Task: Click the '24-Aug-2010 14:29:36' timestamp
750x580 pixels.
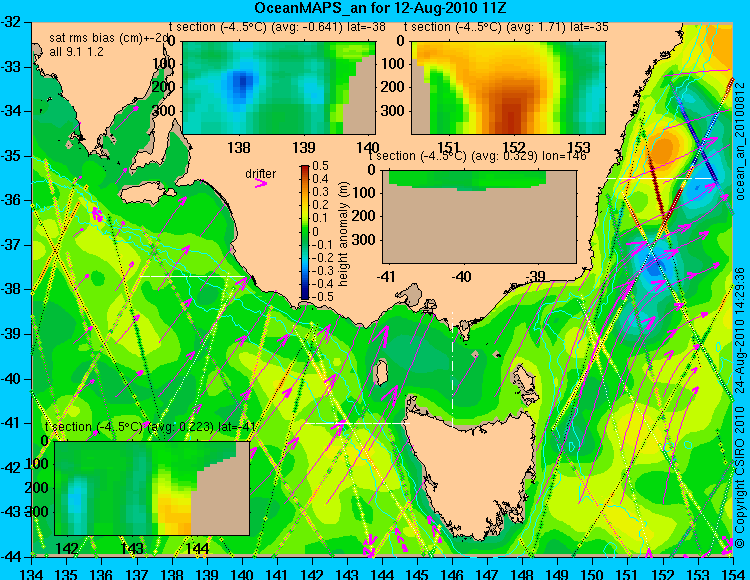Action: pos(740,330)
